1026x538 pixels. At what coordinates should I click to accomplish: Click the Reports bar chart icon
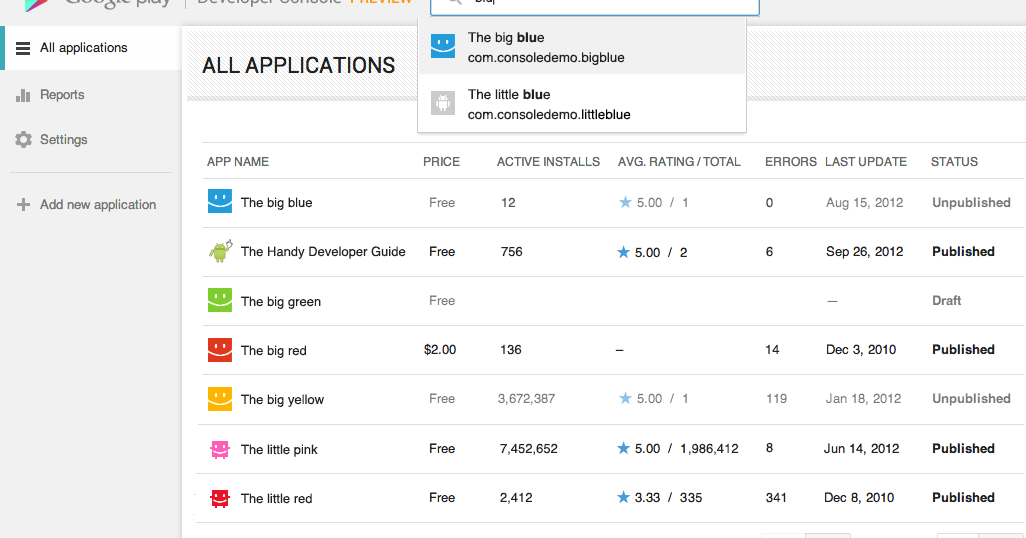pos(23,95)
